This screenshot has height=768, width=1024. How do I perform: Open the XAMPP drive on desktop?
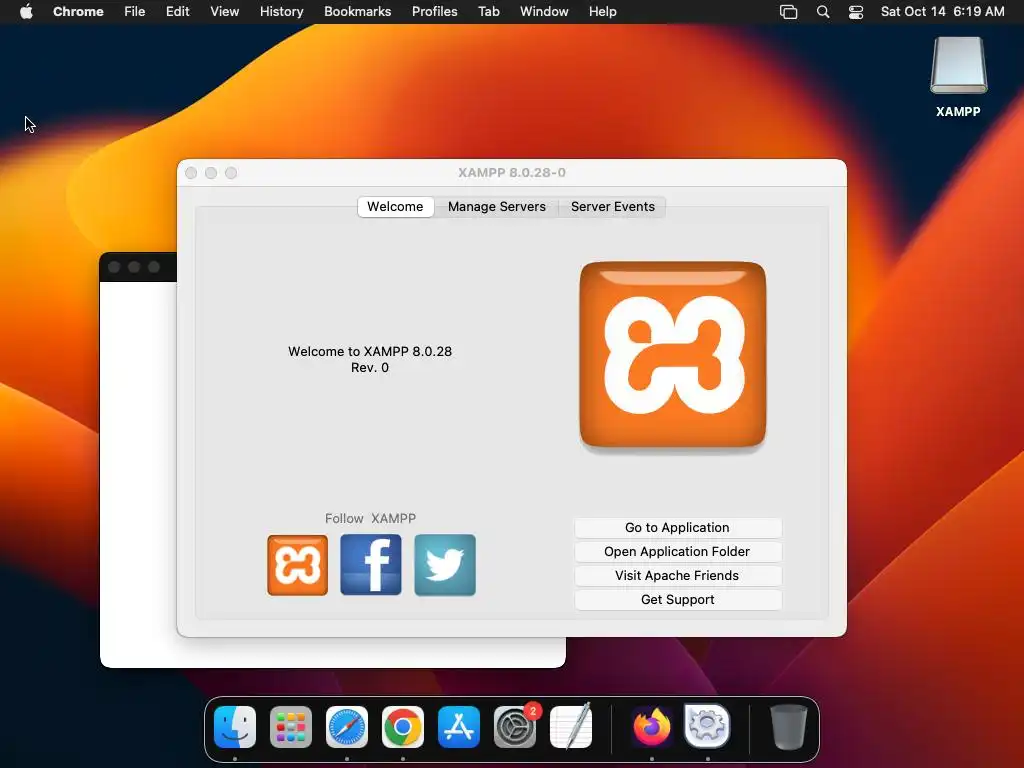pos(958,77)
